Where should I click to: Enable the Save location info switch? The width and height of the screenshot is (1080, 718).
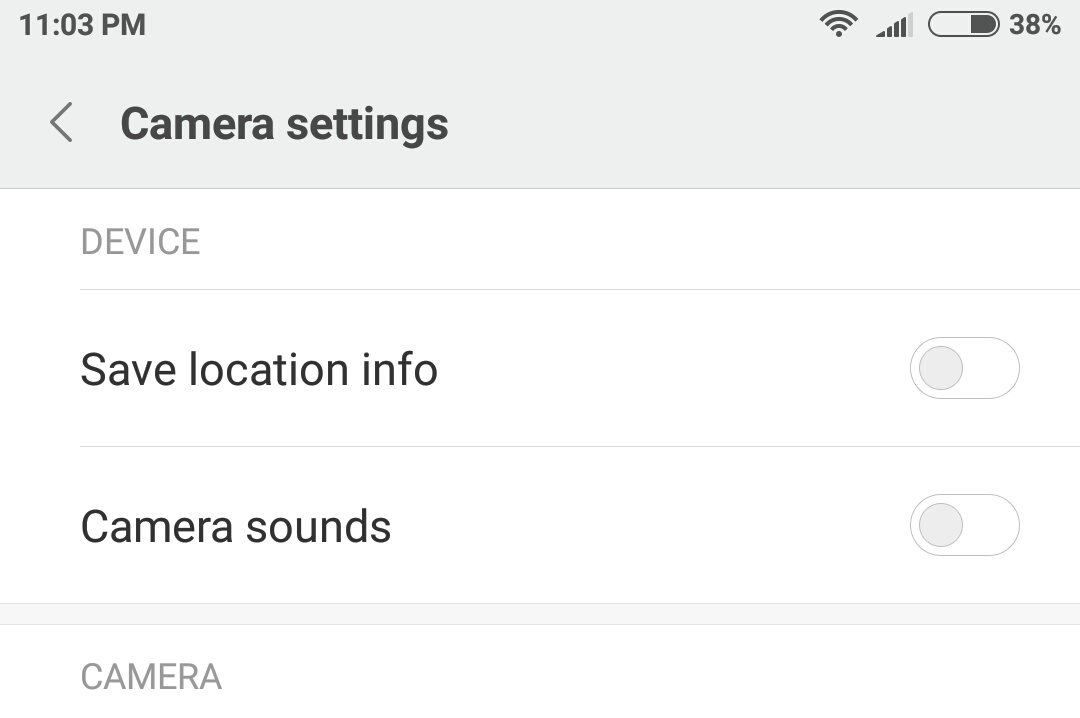[964, 369]
